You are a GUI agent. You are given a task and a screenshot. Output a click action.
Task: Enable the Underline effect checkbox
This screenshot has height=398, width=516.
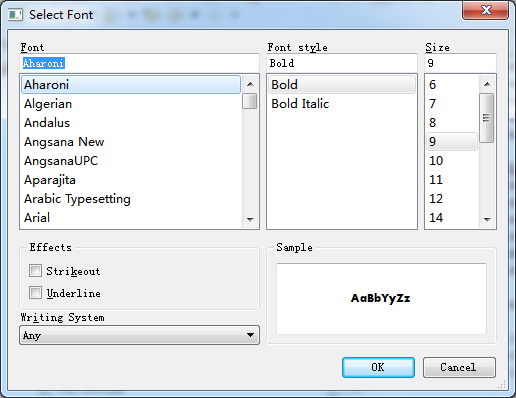coord(35,293)
